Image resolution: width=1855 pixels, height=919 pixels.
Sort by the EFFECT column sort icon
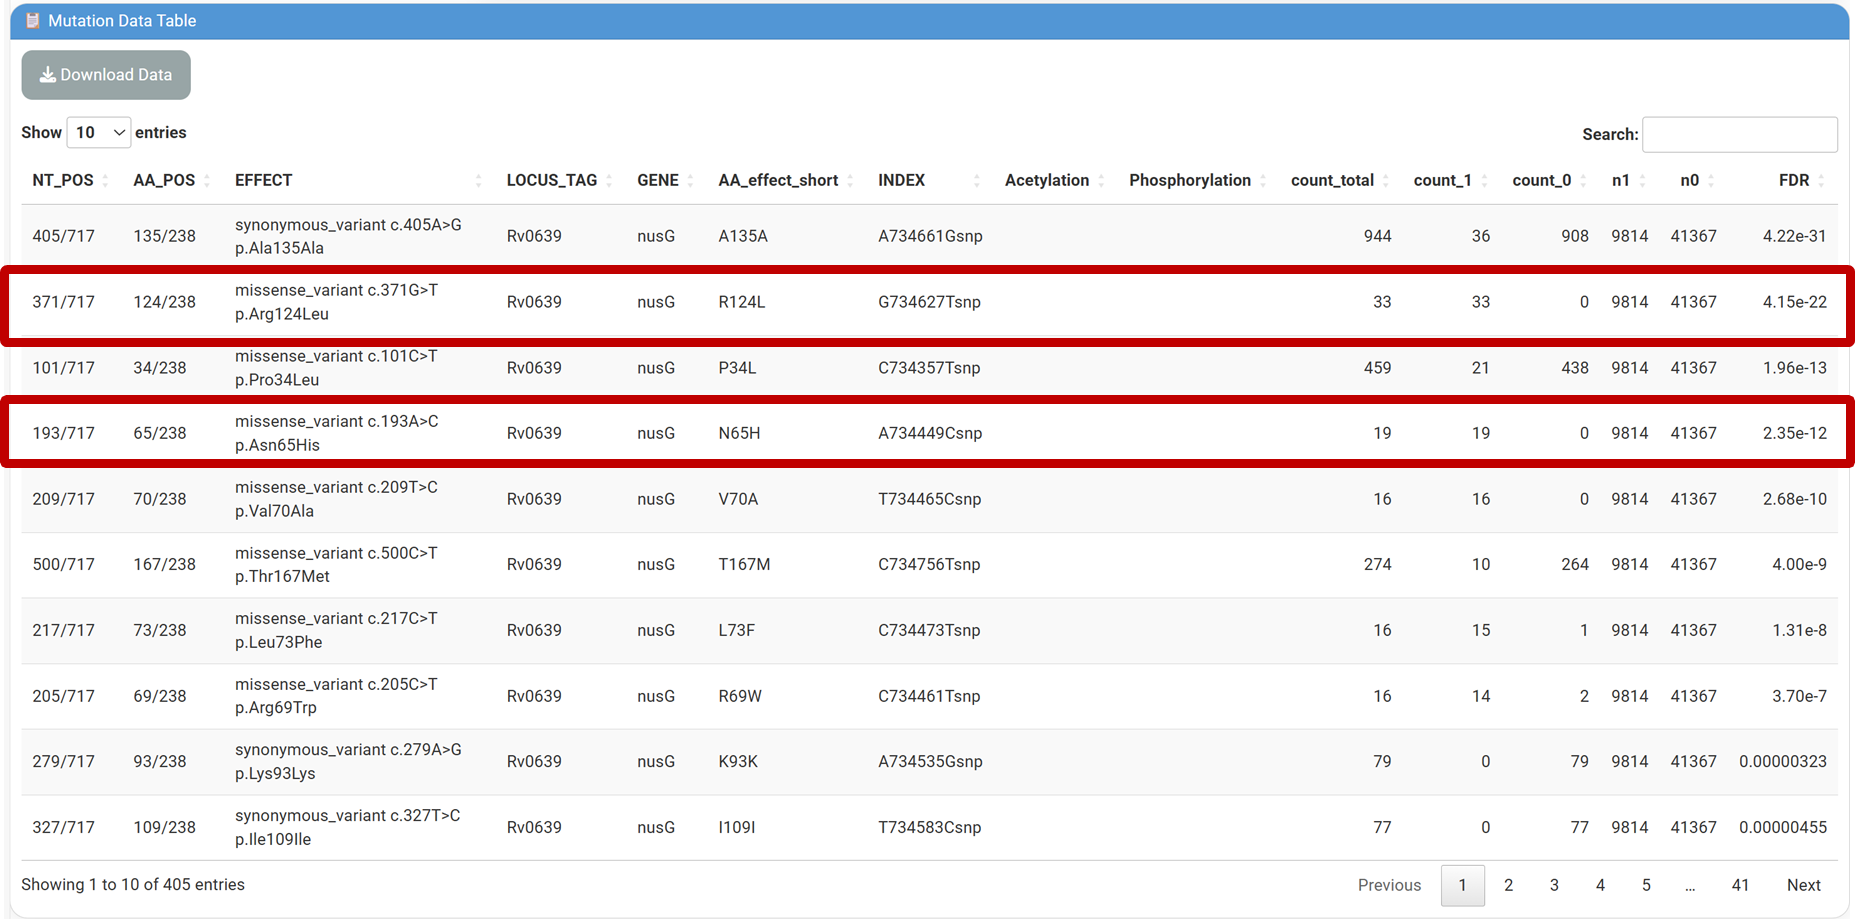coord(478,181)
